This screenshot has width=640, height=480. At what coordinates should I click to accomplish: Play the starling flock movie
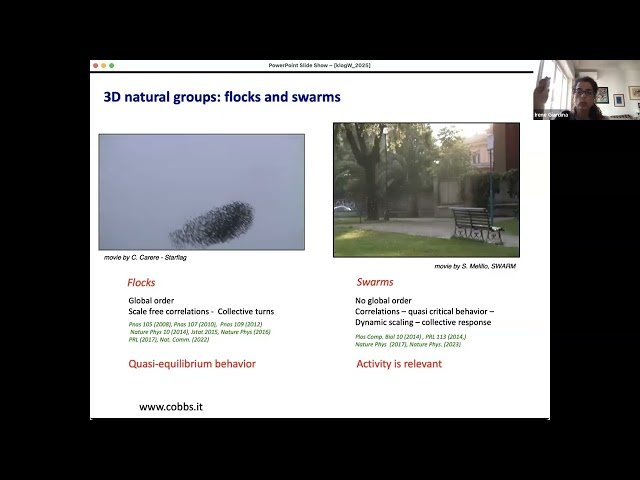201,192
